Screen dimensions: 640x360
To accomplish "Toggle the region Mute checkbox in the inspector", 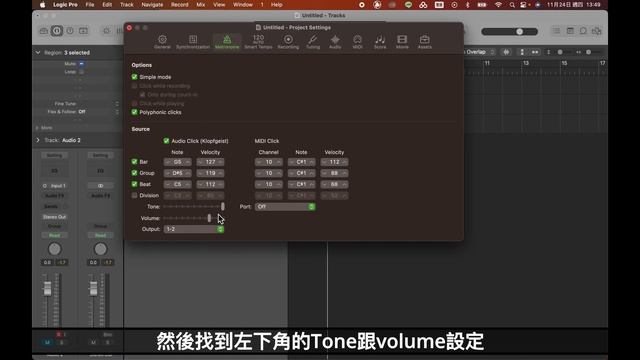I will 81,64.
